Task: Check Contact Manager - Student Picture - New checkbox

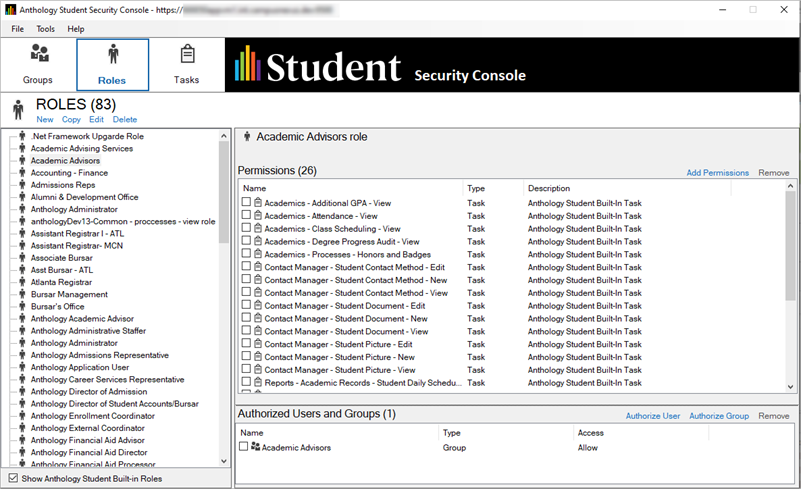Action: pyautogui.click(x=246, y=356)
